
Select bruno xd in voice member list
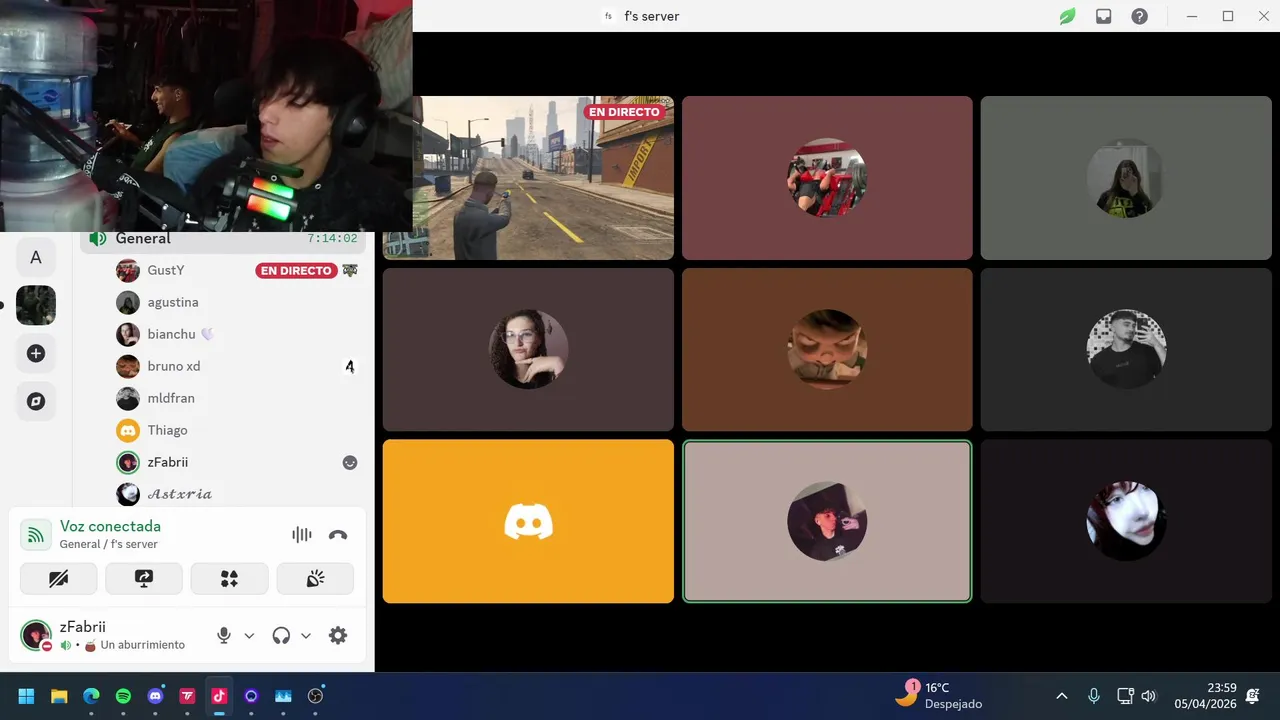coord(237,366)
